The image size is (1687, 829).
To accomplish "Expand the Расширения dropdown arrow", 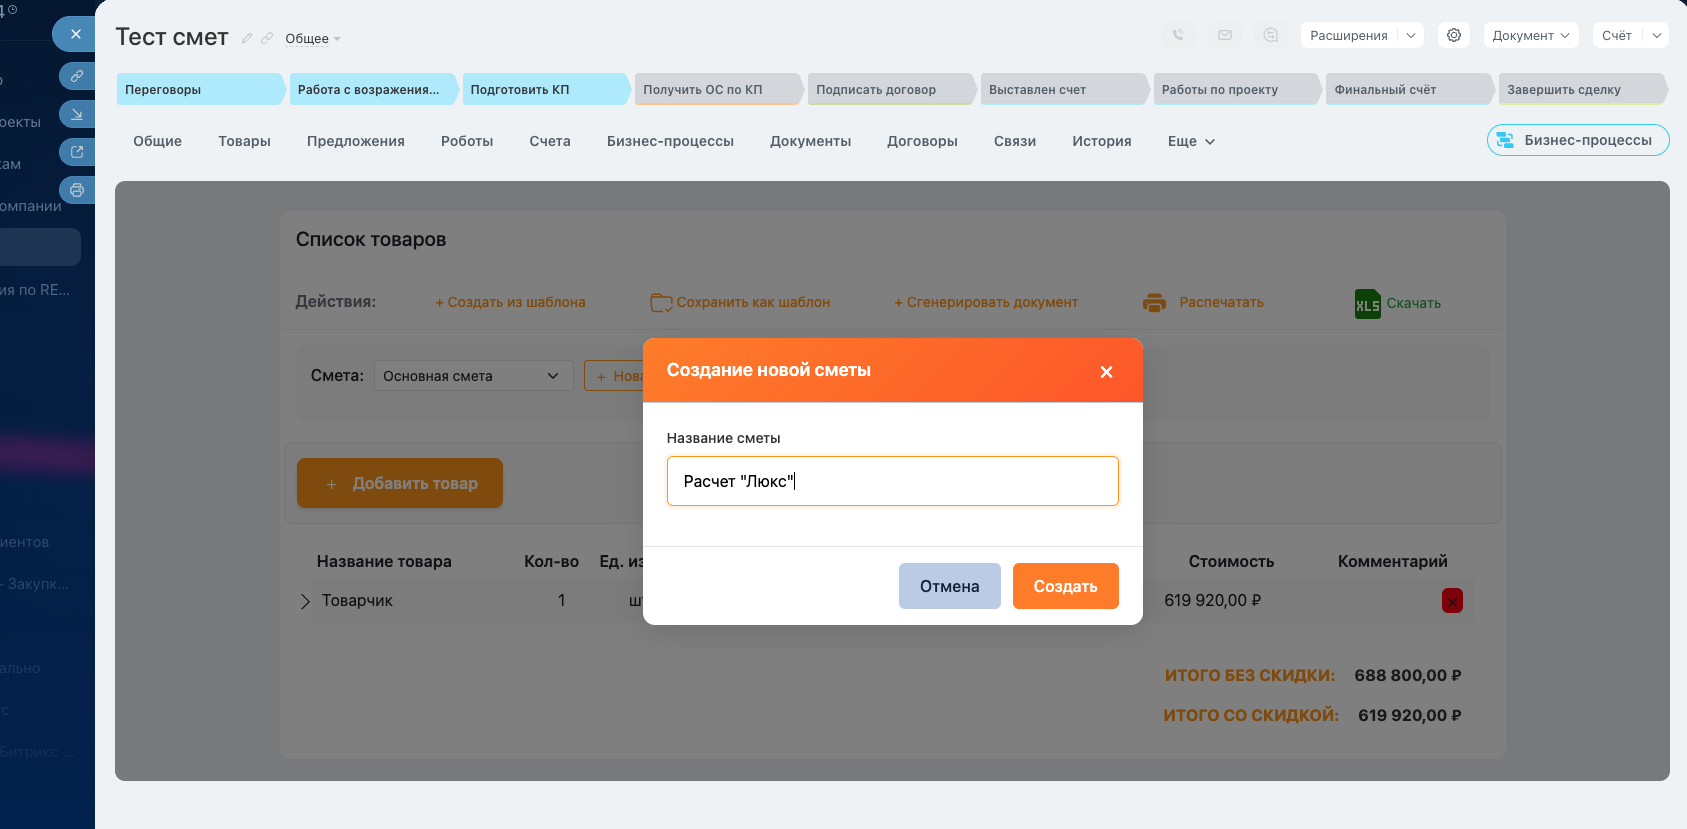I will tap(1411, 35).
